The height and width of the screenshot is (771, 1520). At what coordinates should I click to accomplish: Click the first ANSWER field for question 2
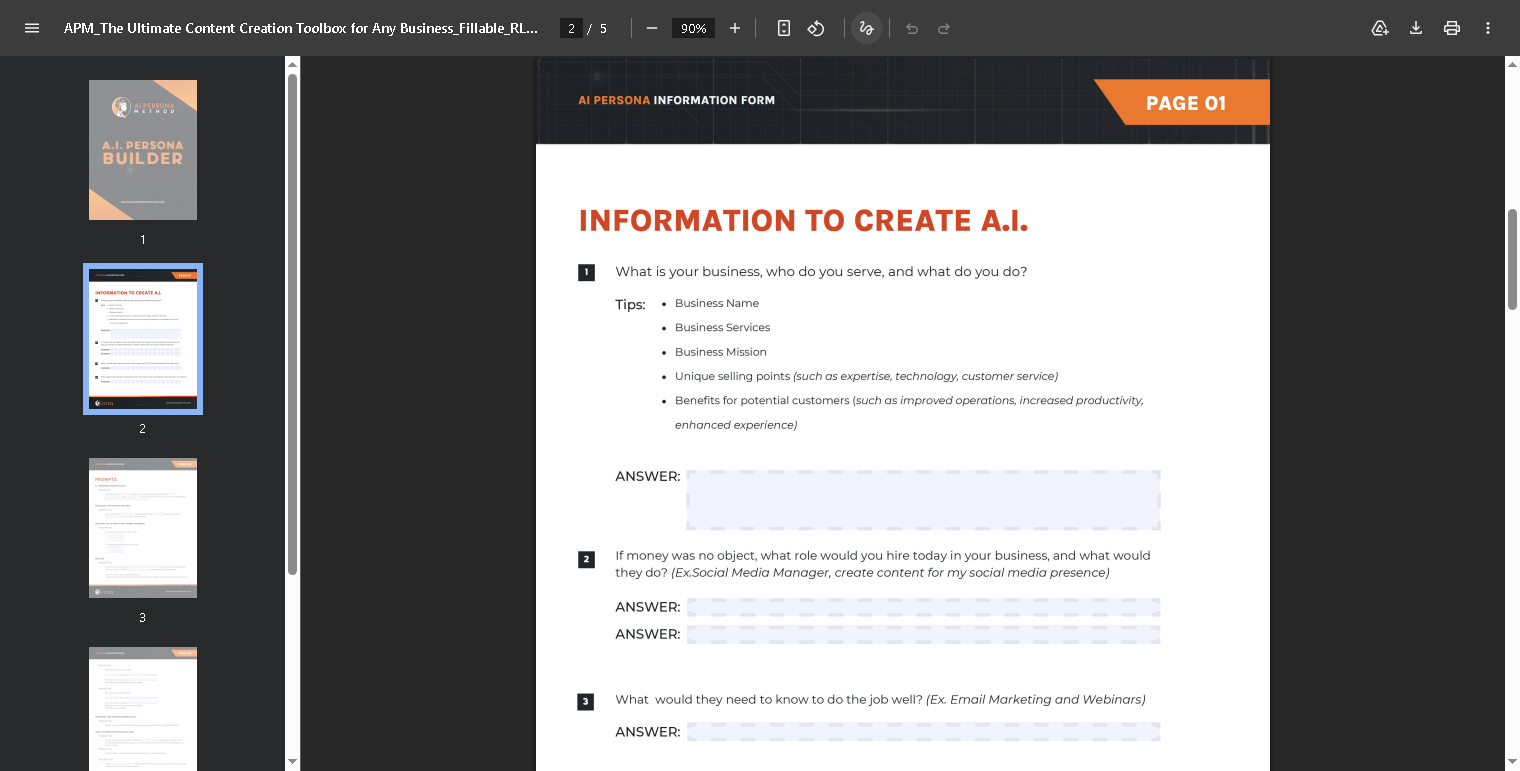923,607
